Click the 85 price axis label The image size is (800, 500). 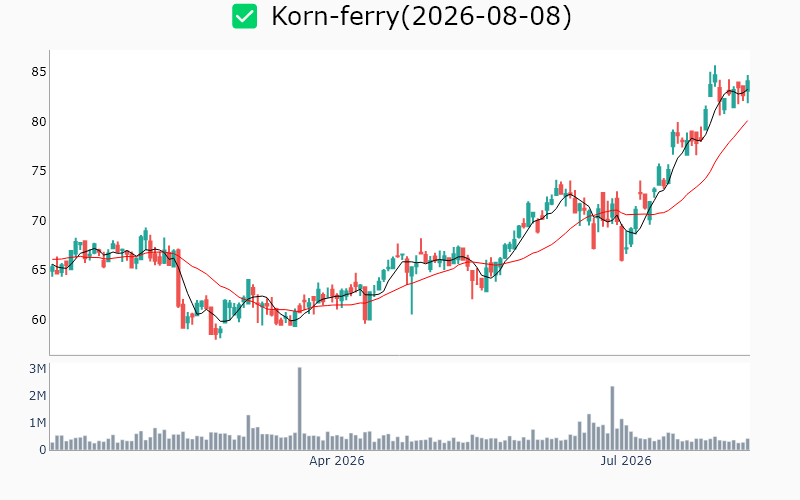39,72
